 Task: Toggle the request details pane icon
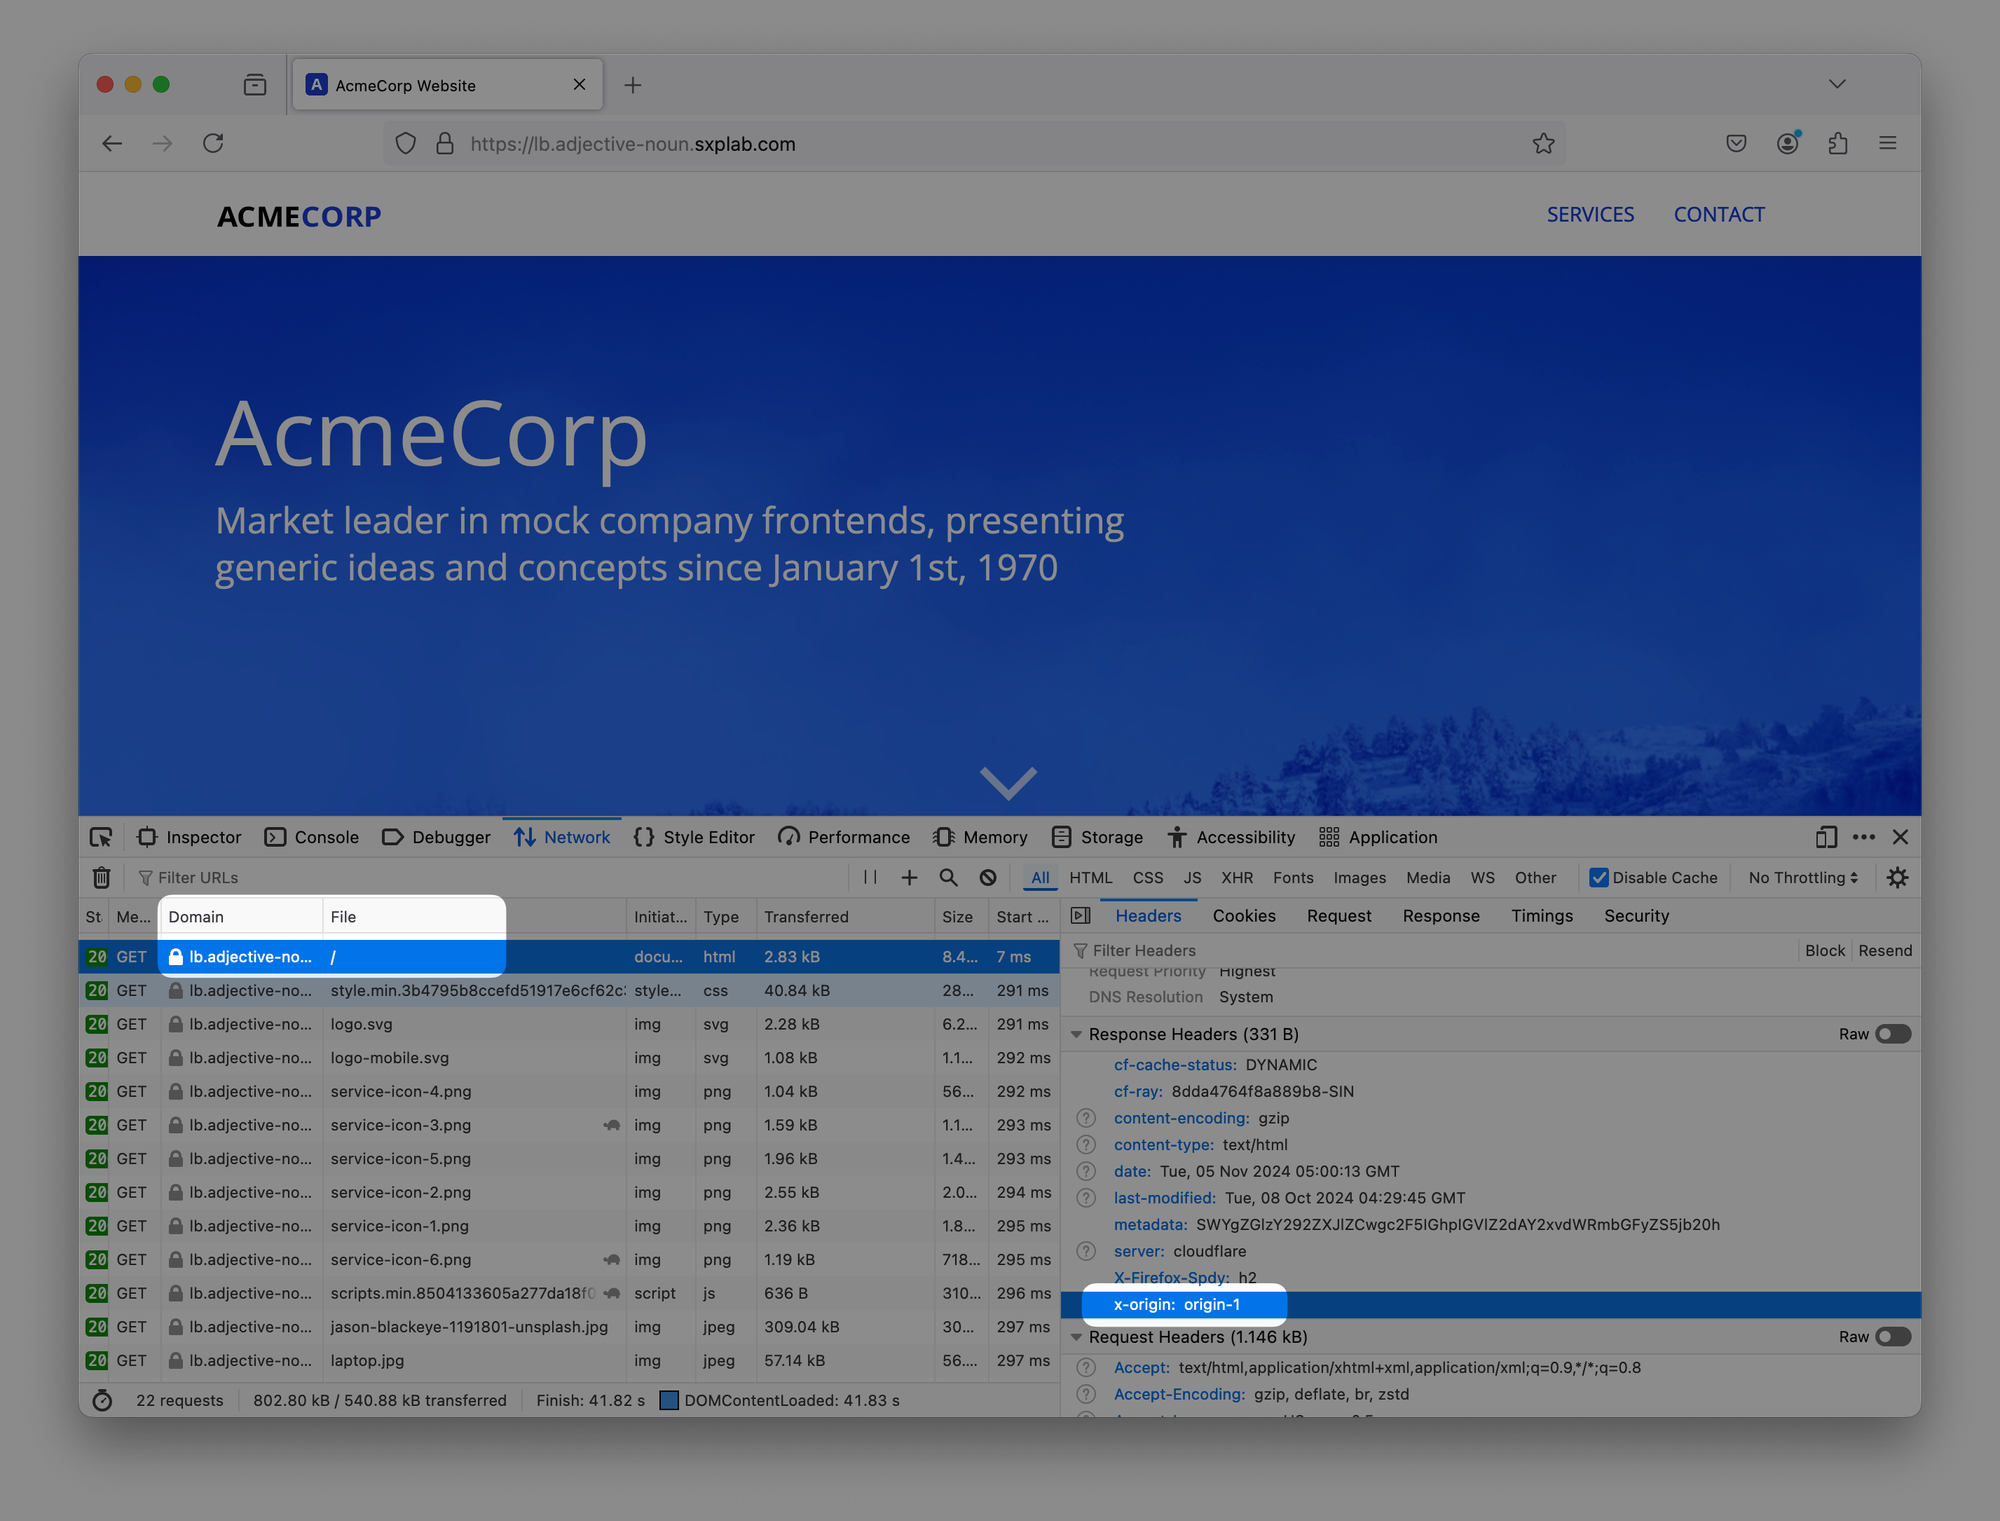[x=1080, y=915]
